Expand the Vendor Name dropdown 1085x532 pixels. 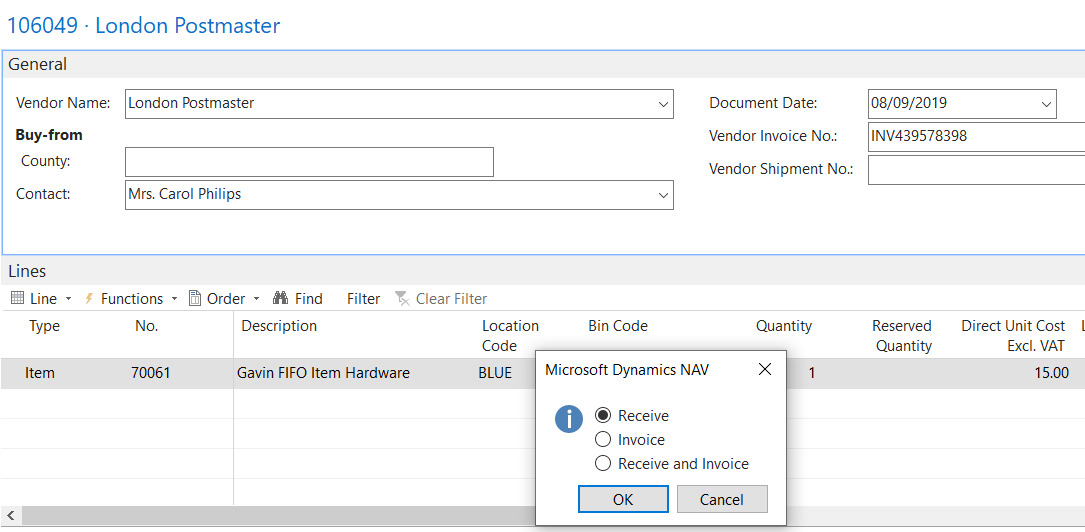(663, 104)
